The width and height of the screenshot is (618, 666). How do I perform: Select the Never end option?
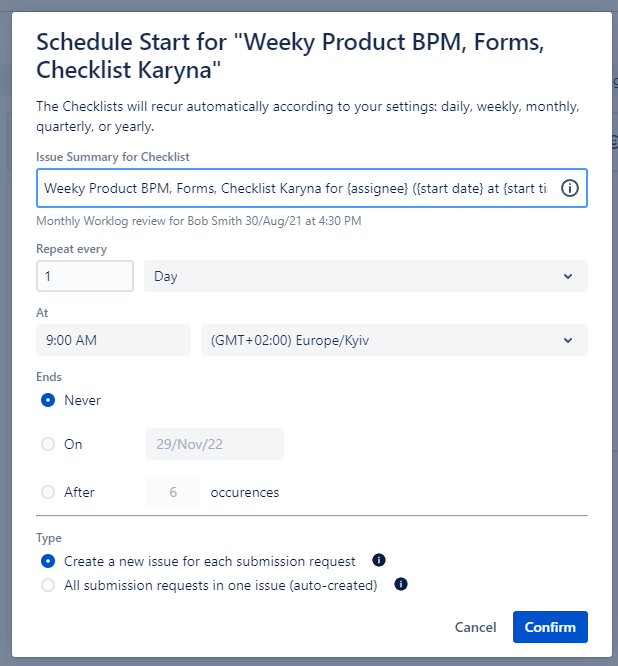(x=48, y=400)
